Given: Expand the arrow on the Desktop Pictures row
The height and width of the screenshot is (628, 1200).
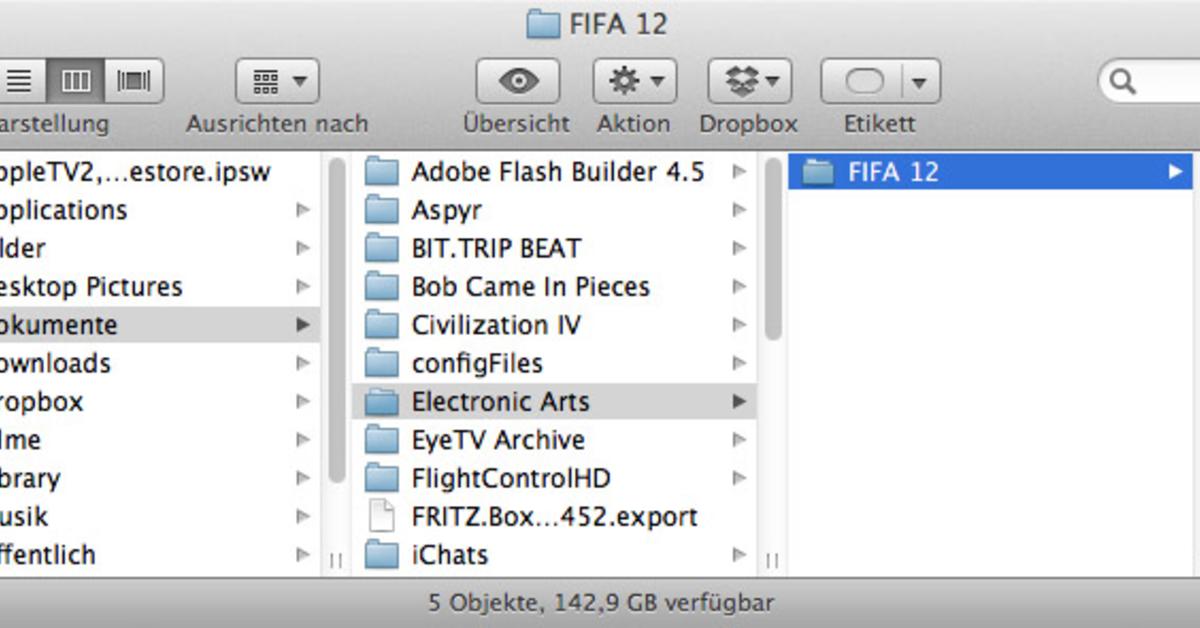Looking at the screenshot, I should 302,287.
